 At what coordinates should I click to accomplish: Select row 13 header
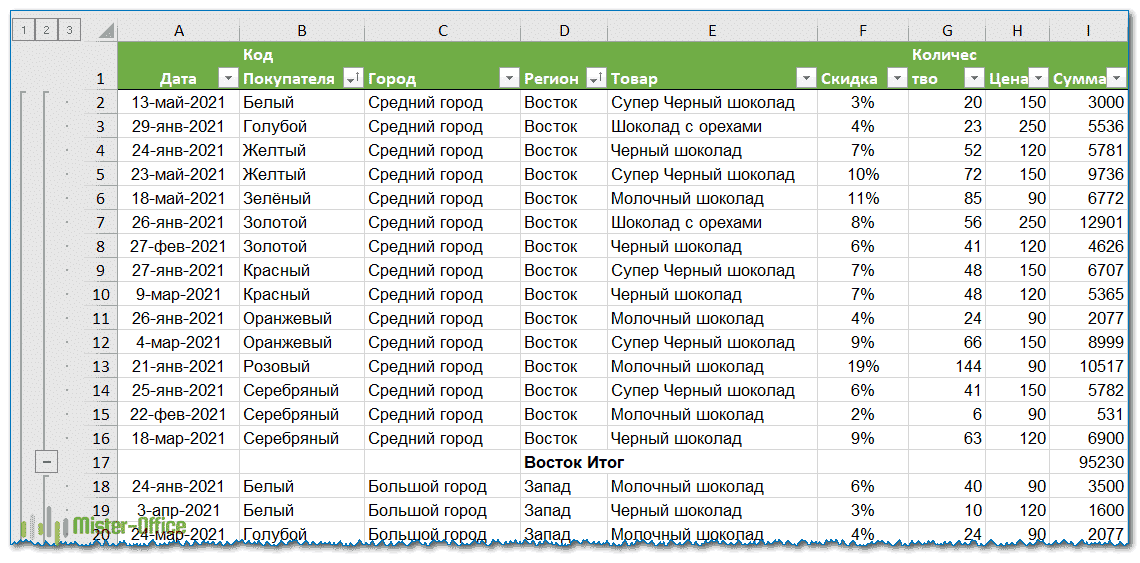(x=99, y=366)
